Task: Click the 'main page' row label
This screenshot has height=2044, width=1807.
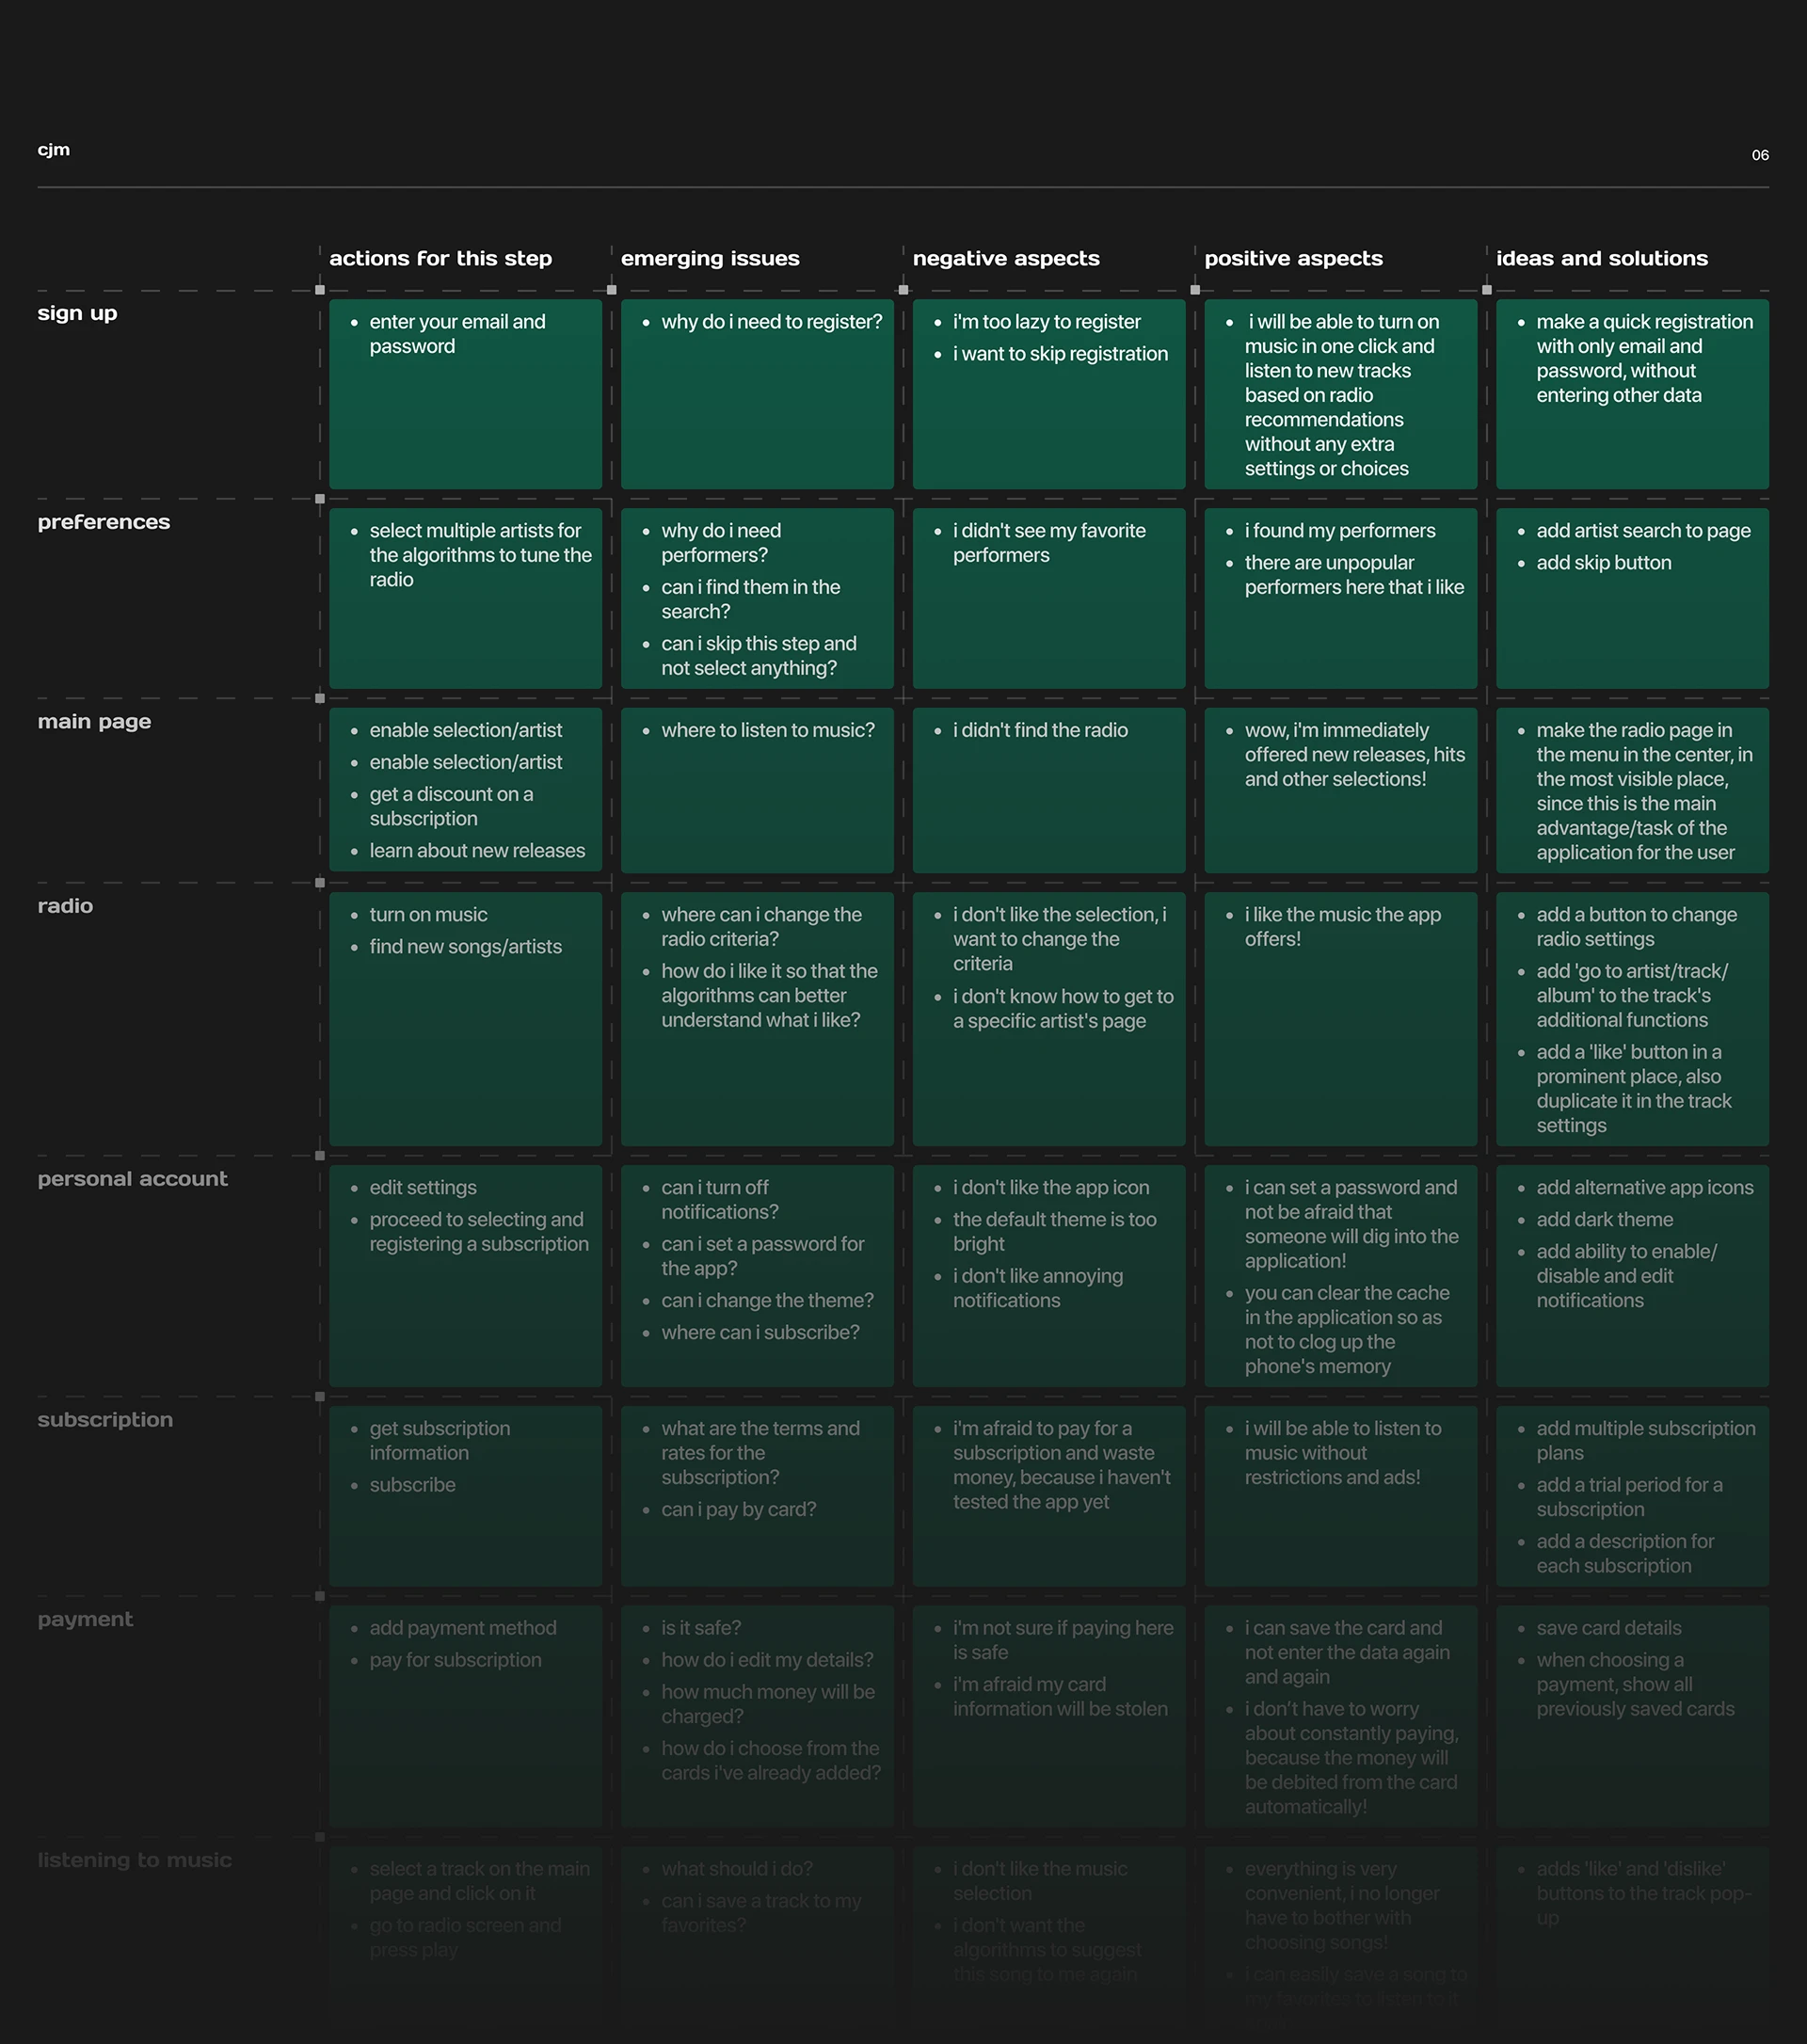Action: [x=94, y=721]
